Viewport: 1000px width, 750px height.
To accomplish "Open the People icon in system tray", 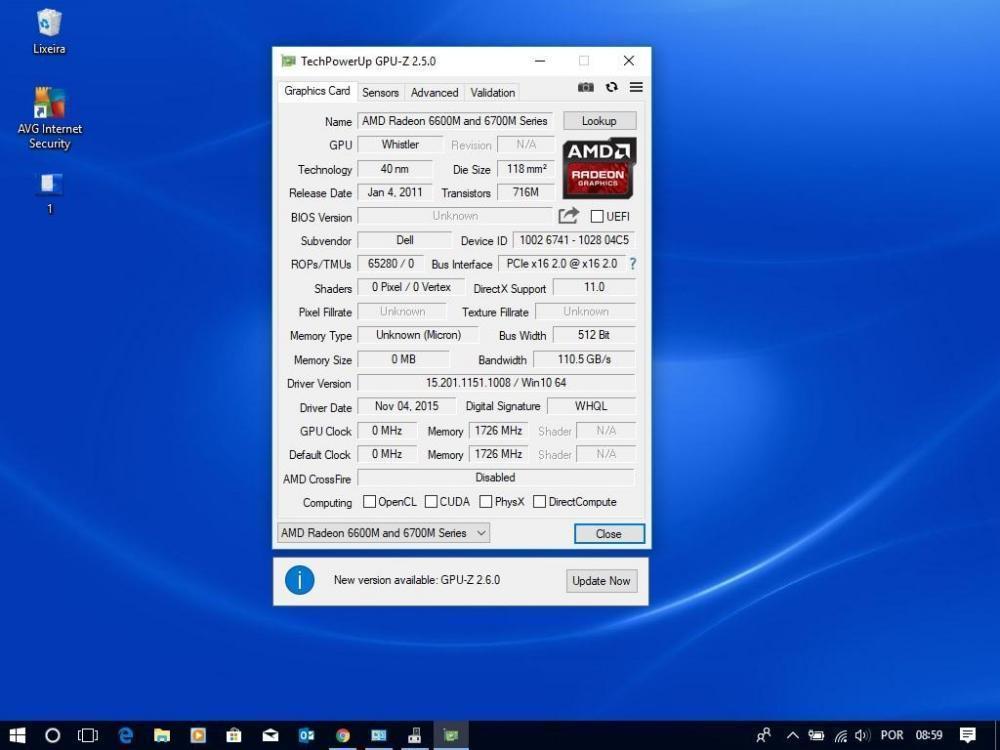I will tap(763, 735).
